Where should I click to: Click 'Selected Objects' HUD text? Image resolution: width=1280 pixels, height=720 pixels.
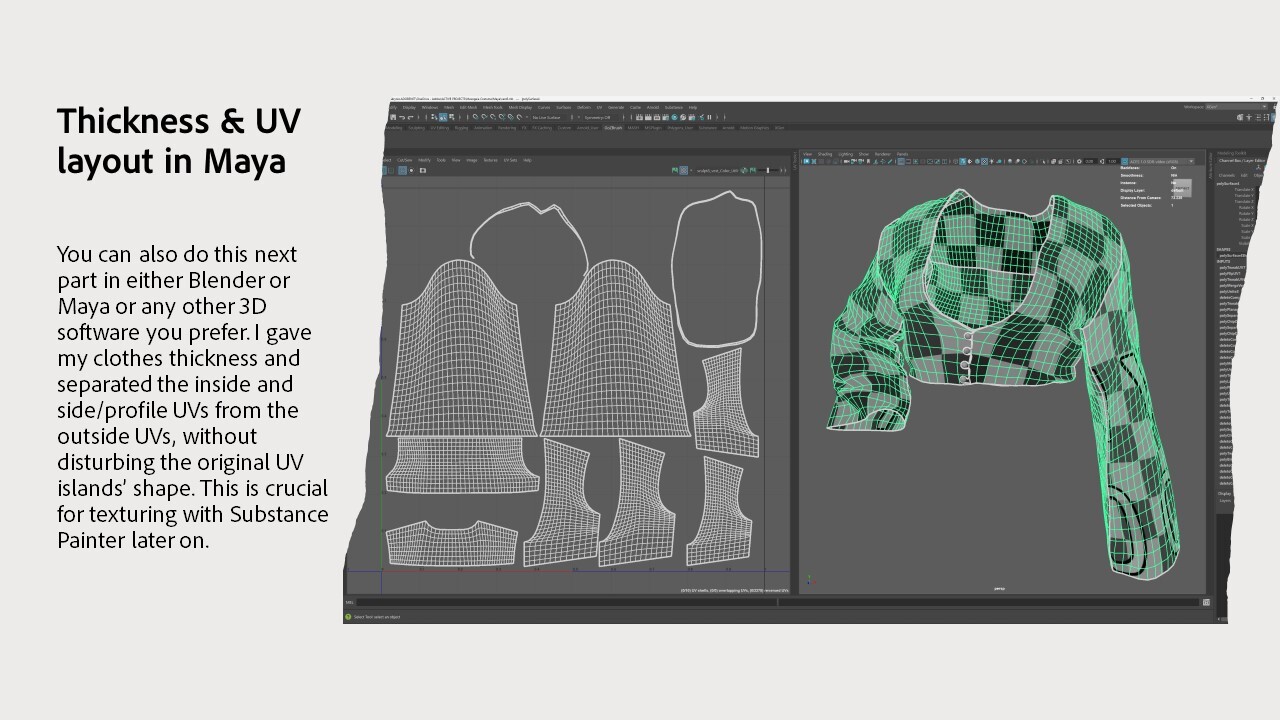[1136, 206]
